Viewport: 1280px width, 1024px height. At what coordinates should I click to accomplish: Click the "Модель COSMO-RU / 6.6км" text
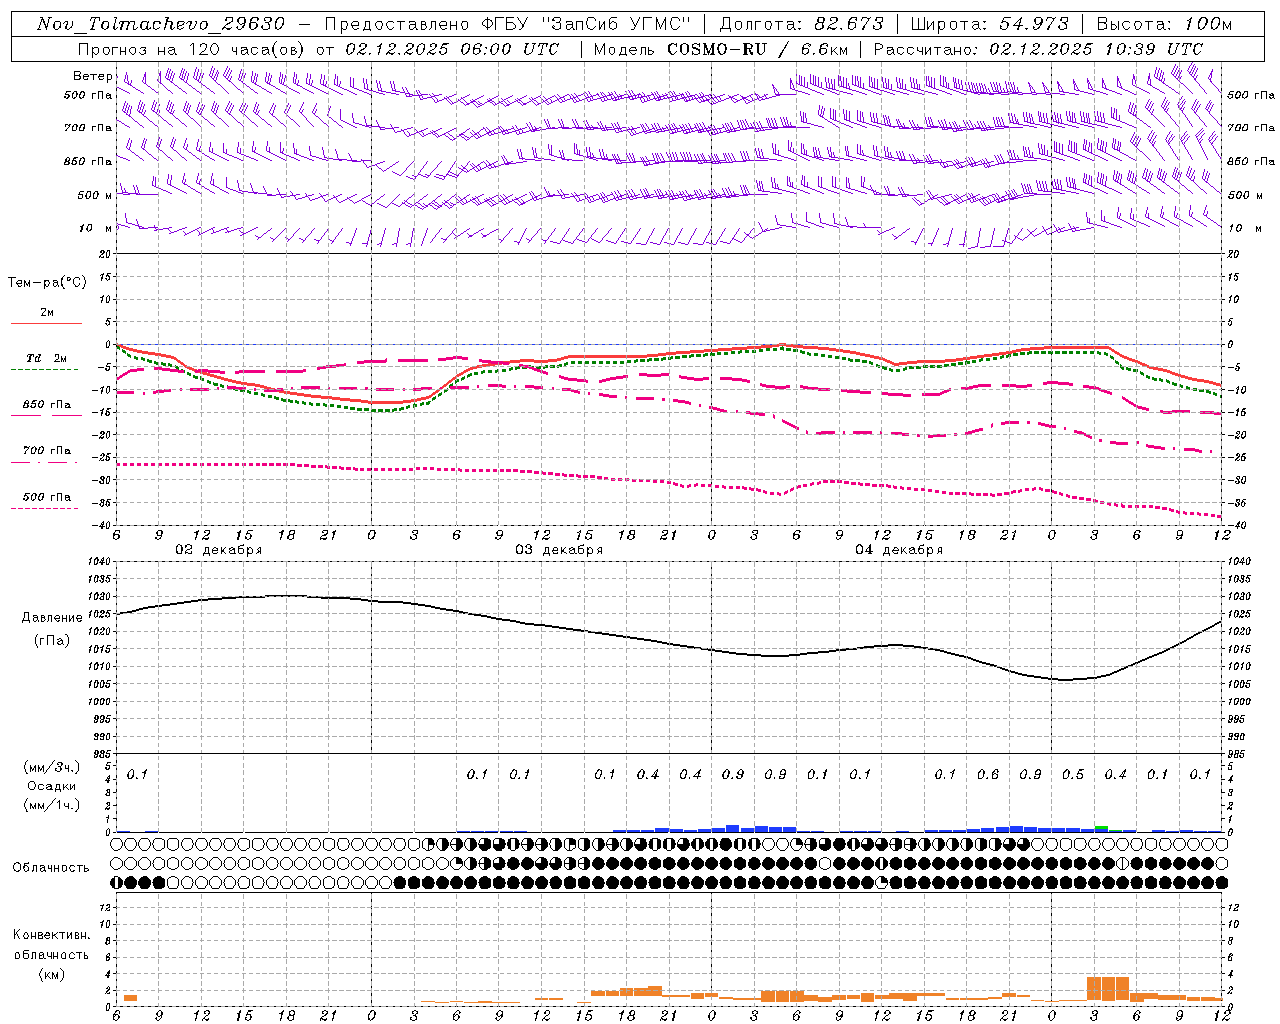721,49
